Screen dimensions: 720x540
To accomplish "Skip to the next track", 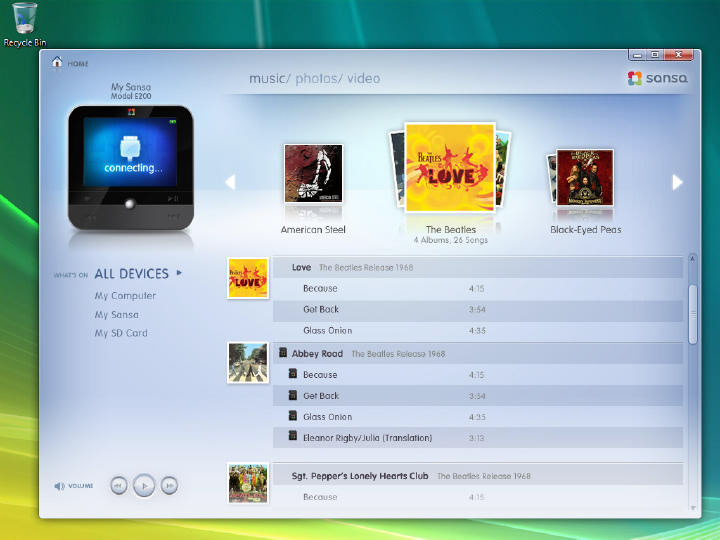I will tap(170, 486).
